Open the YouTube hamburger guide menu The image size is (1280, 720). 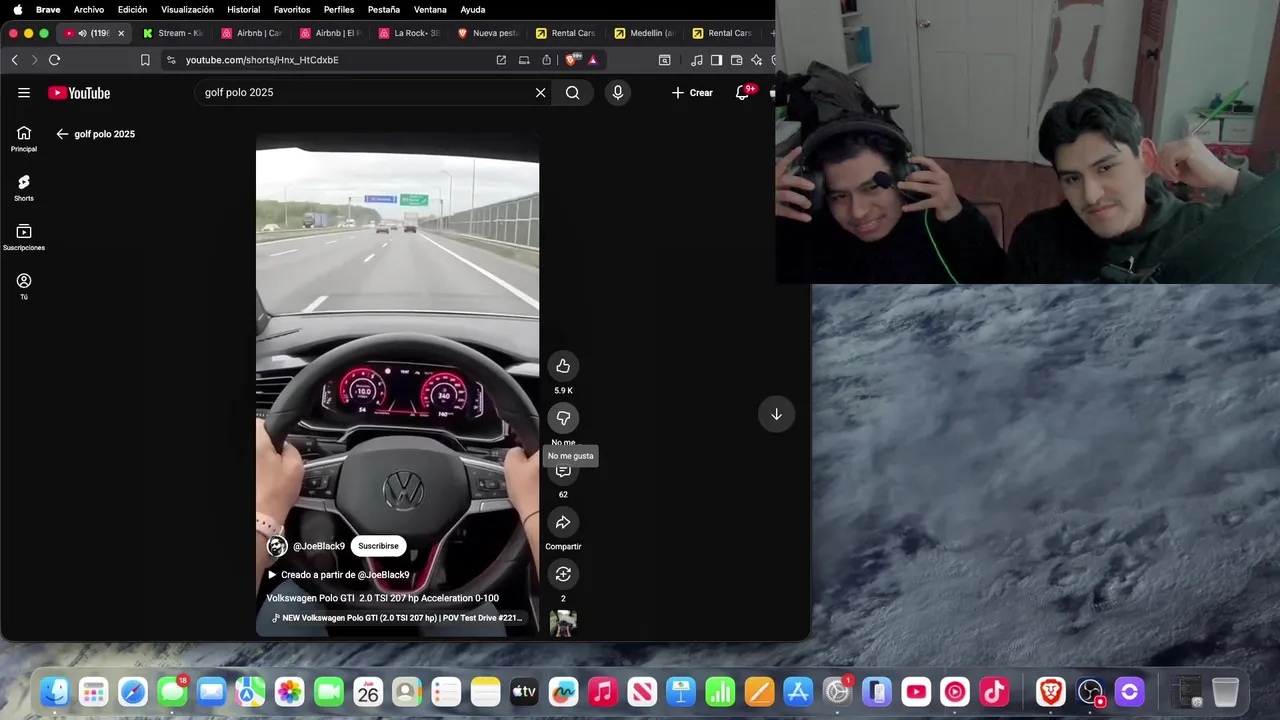[x=24, y=93]
